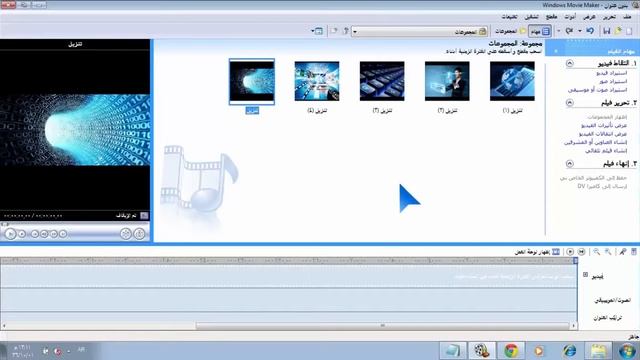Viewport: 640px width, 360px height.
Task: Click the Import video (استيراد فيديو) link
Action: point(611,73)
